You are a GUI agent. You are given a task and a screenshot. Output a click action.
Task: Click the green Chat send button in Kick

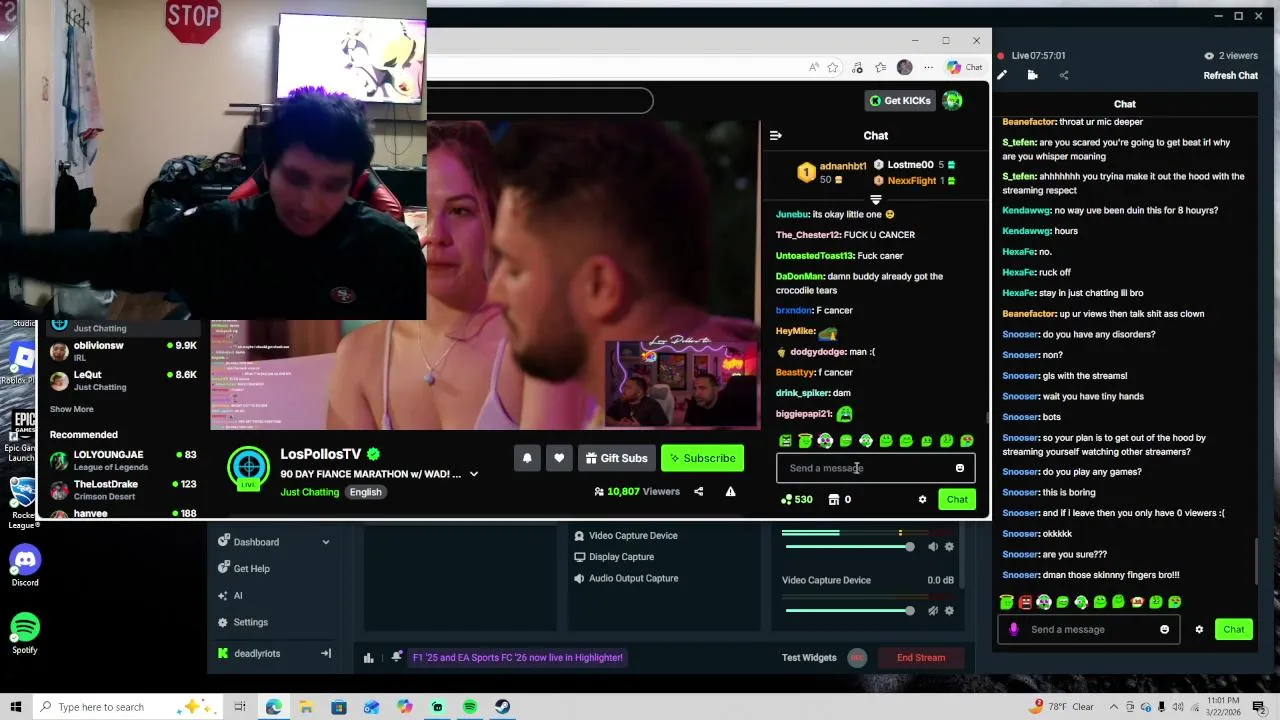957,499
